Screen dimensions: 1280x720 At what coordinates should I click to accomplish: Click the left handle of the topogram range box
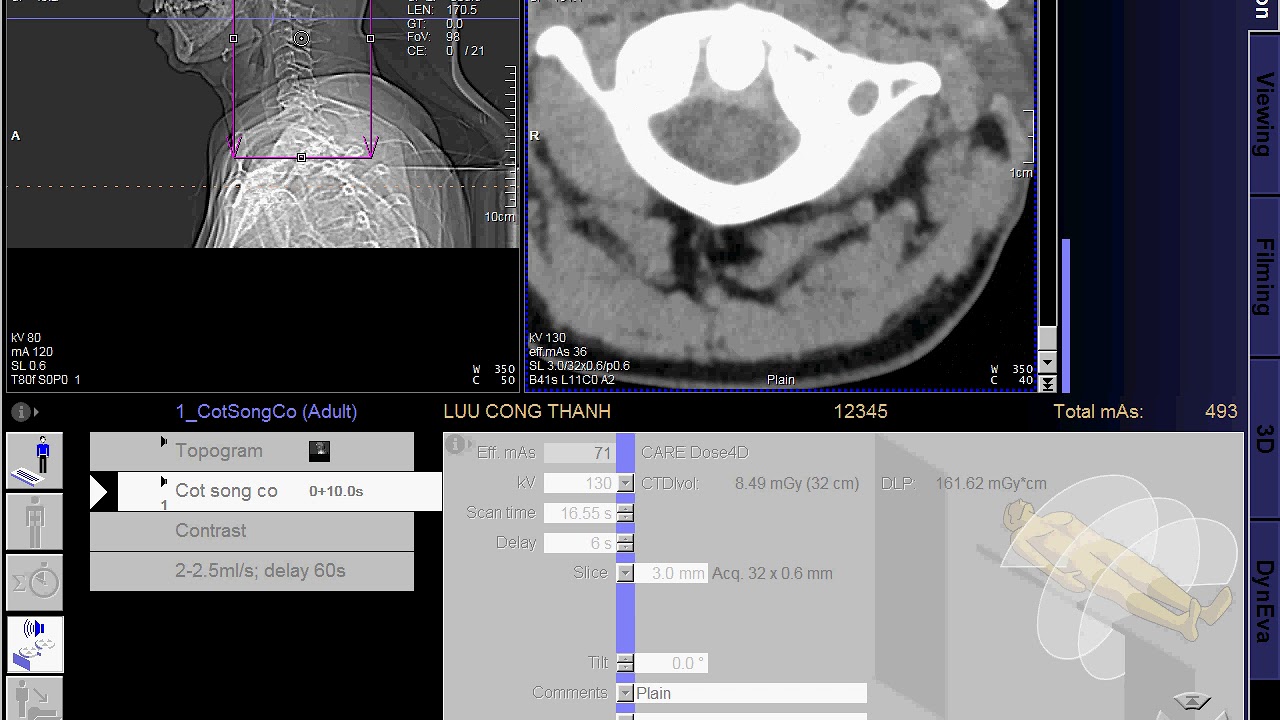233,39
